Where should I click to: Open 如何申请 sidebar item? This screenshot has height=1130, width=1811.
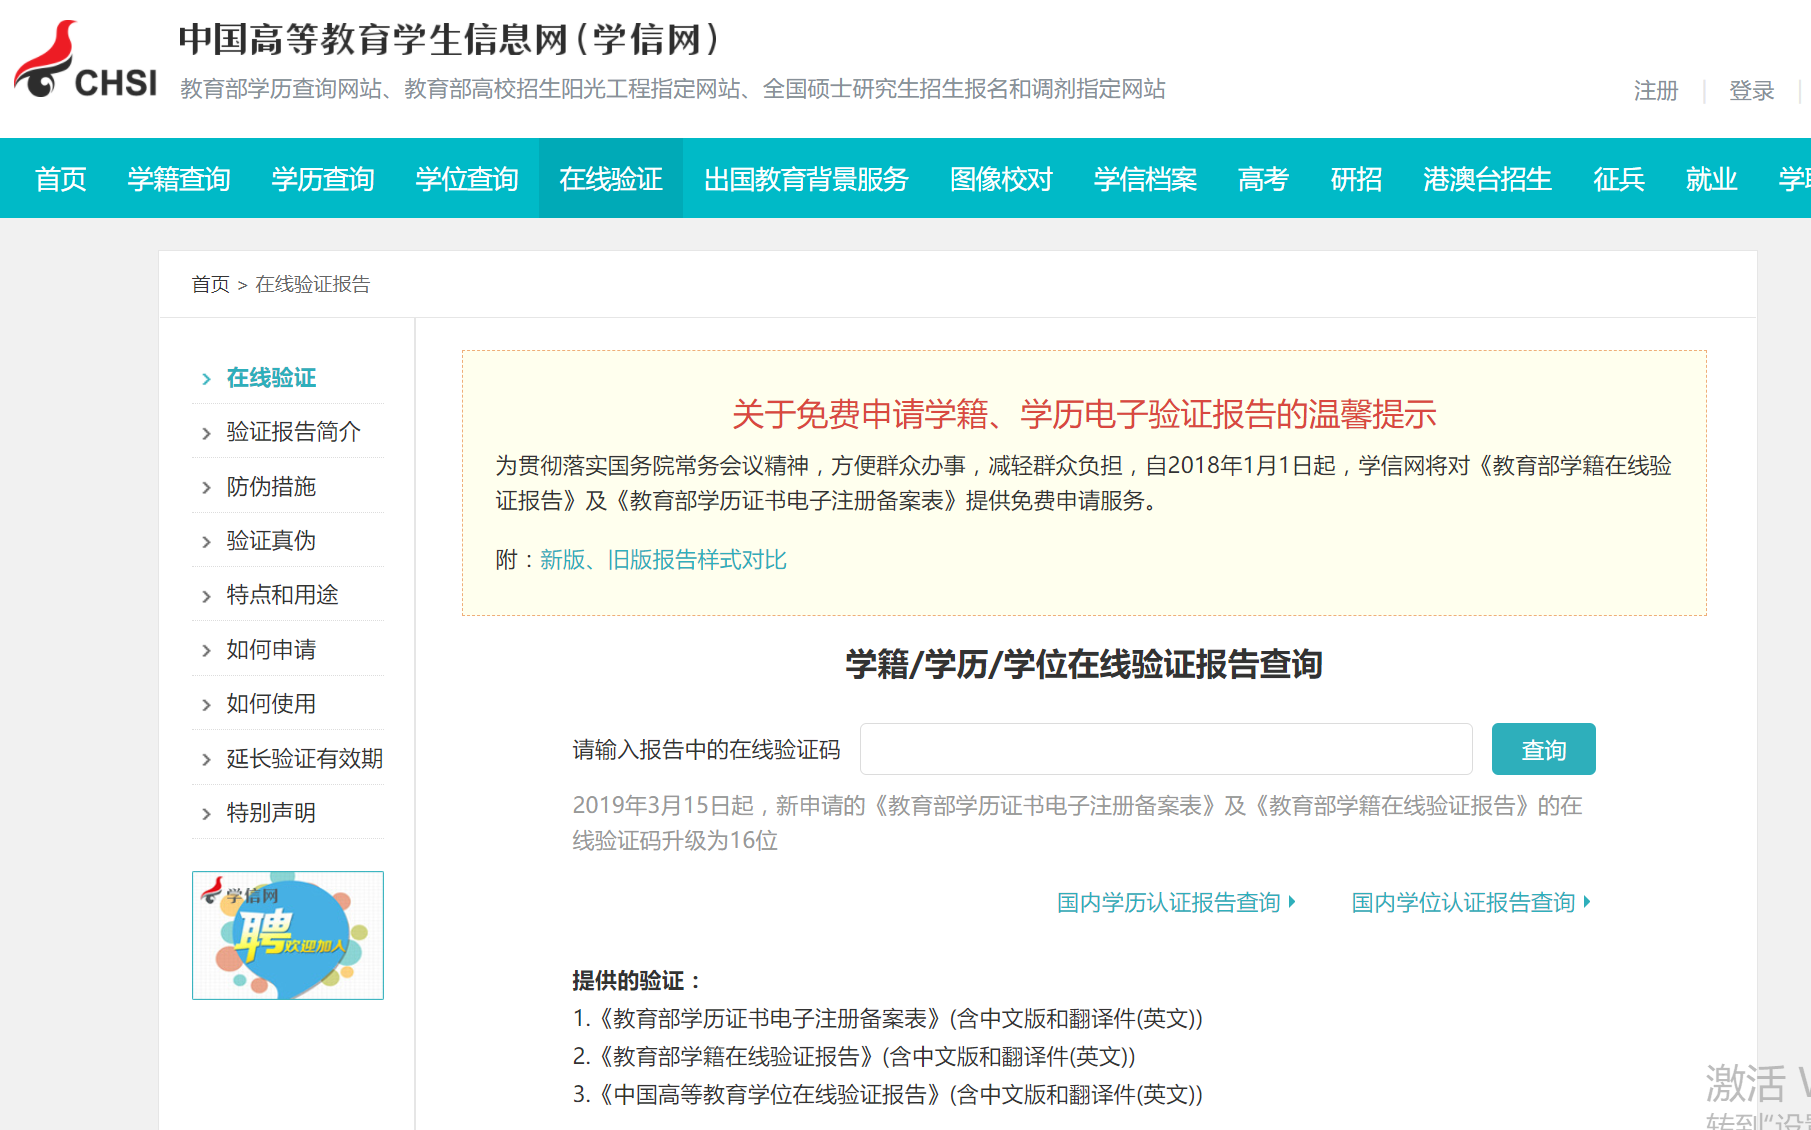[271, 650]
